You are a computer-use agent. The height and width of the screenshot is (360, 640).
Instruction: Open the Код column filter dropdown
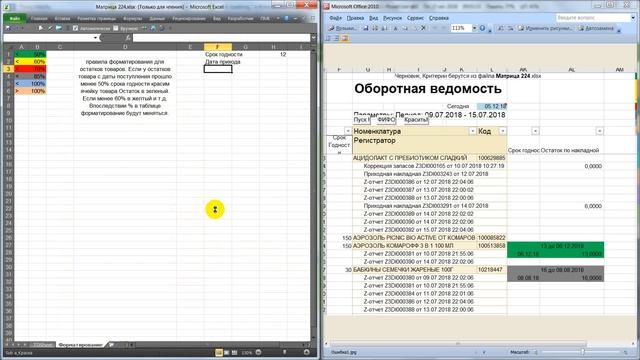[x=503, y=131]
